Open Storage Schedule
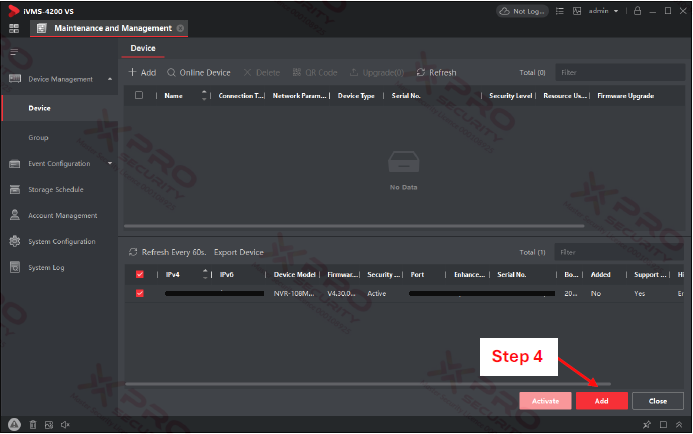The width and height of the screenshot is (693, 434). click(56, 190)
